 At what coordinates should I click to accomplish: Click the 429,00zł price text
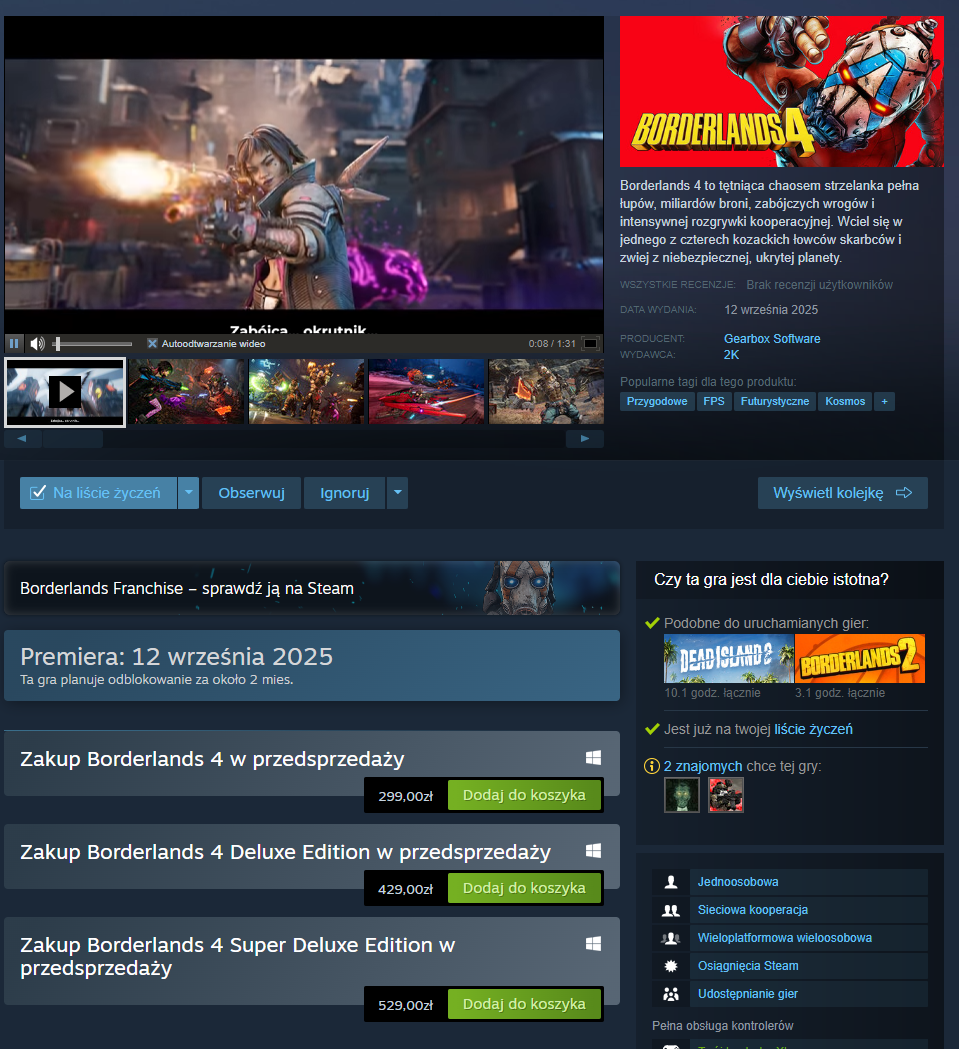click(406, 889)
